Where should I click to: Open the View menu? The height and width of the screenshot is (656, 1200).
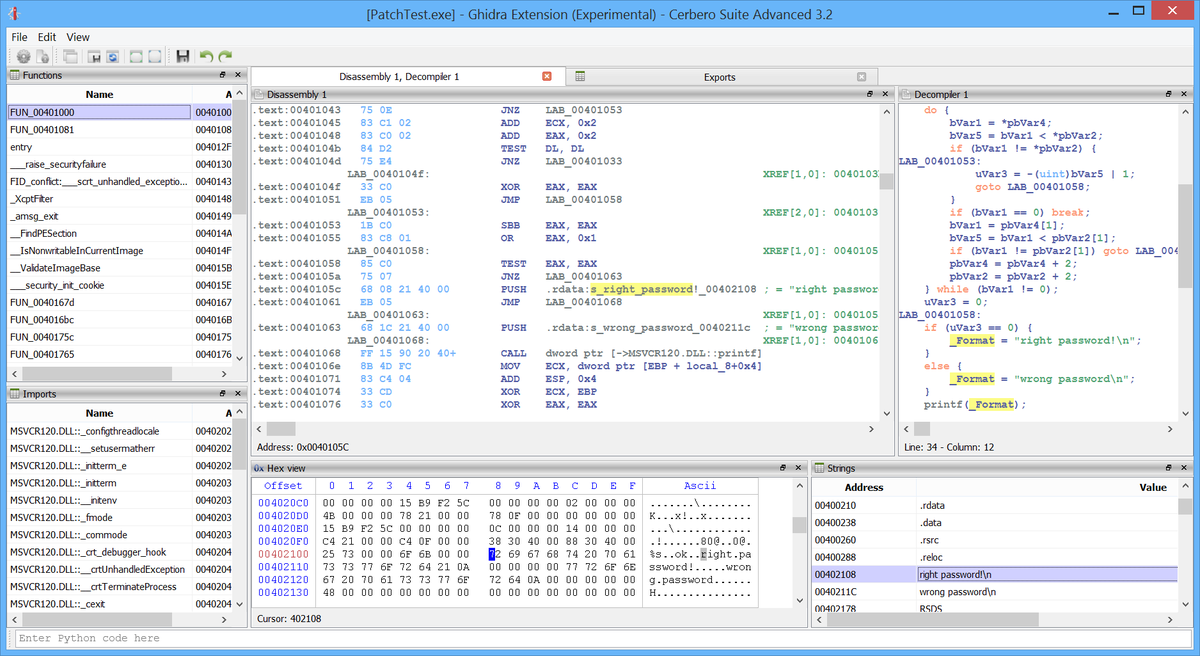(78, 37)
